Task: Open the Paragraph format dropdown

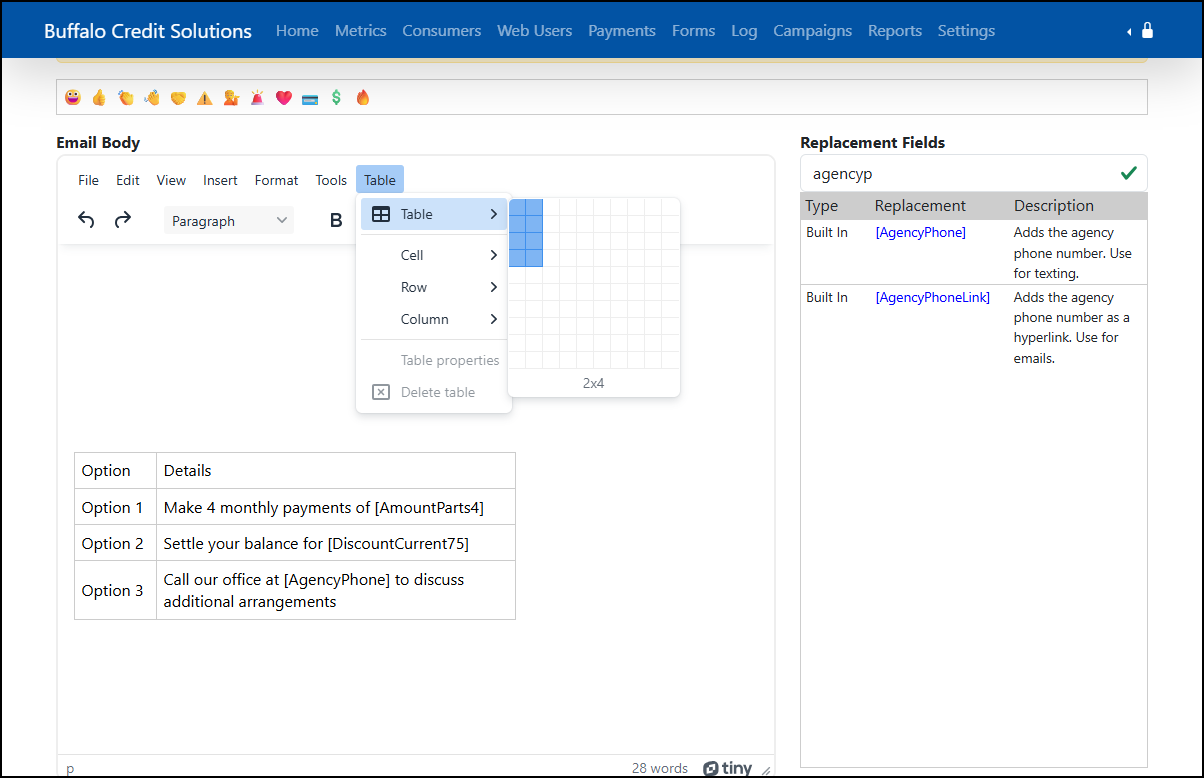Action: (x=229, y=220)
